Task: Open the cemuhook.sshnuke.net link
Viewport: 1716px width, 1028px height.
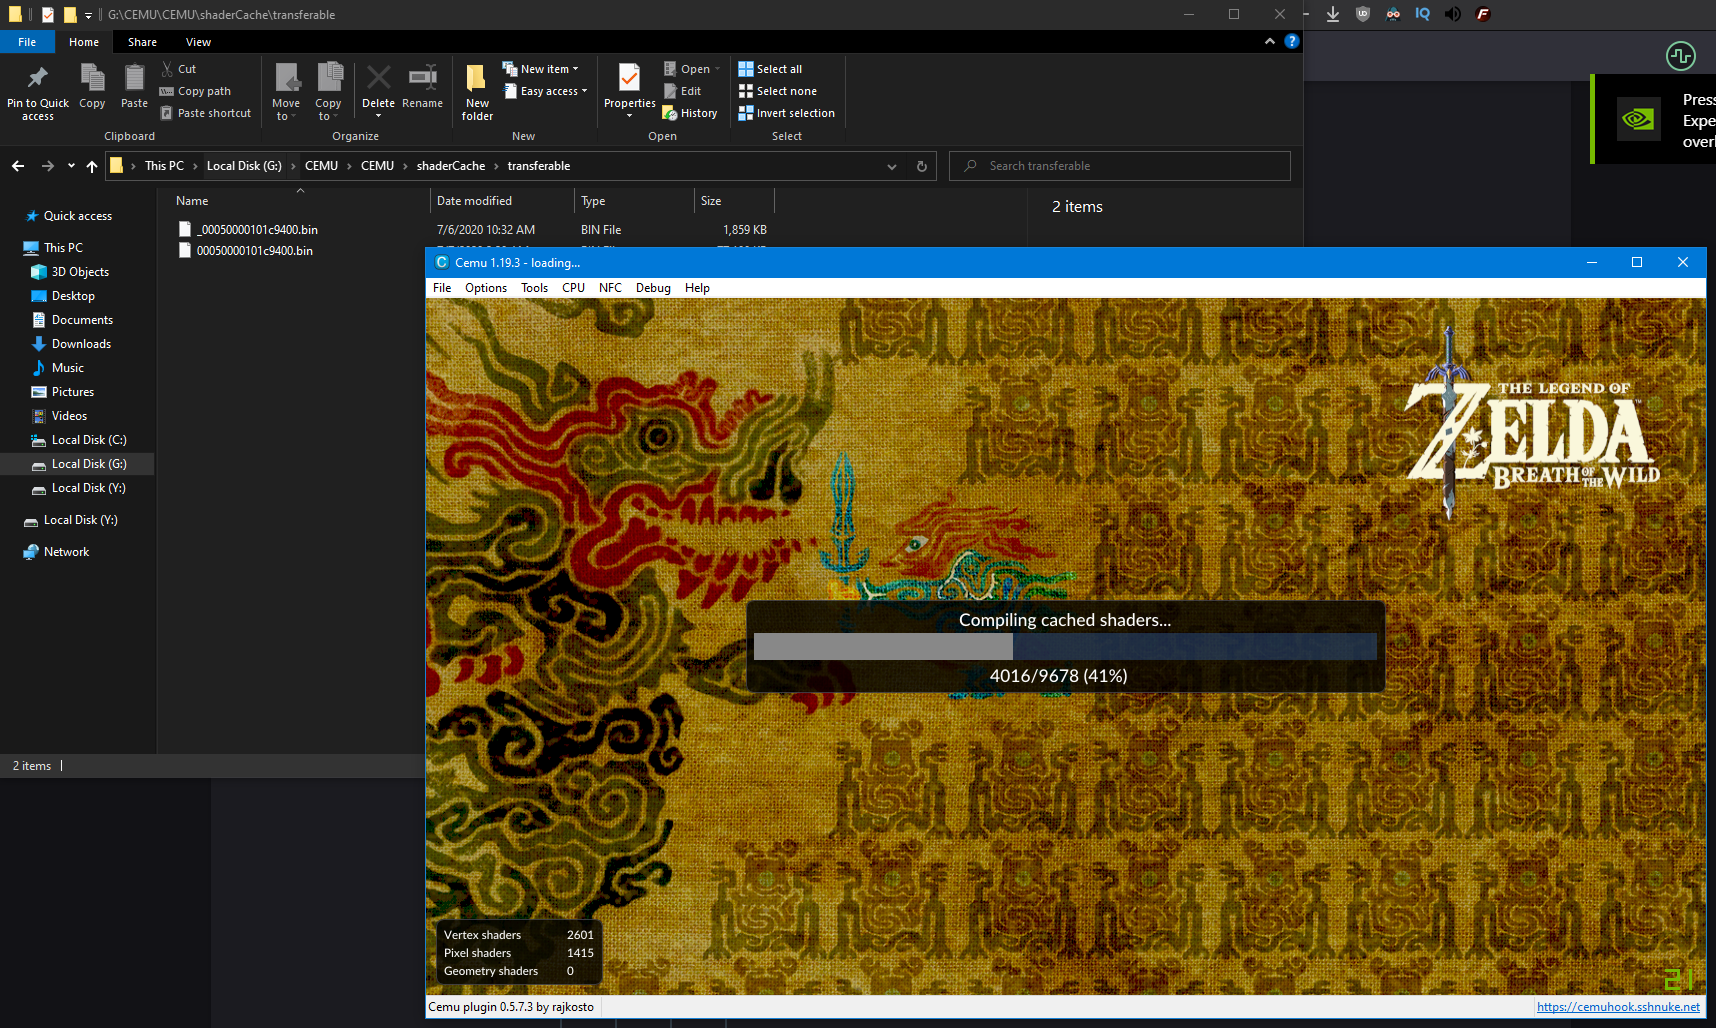Action: click(1618, 1007)
